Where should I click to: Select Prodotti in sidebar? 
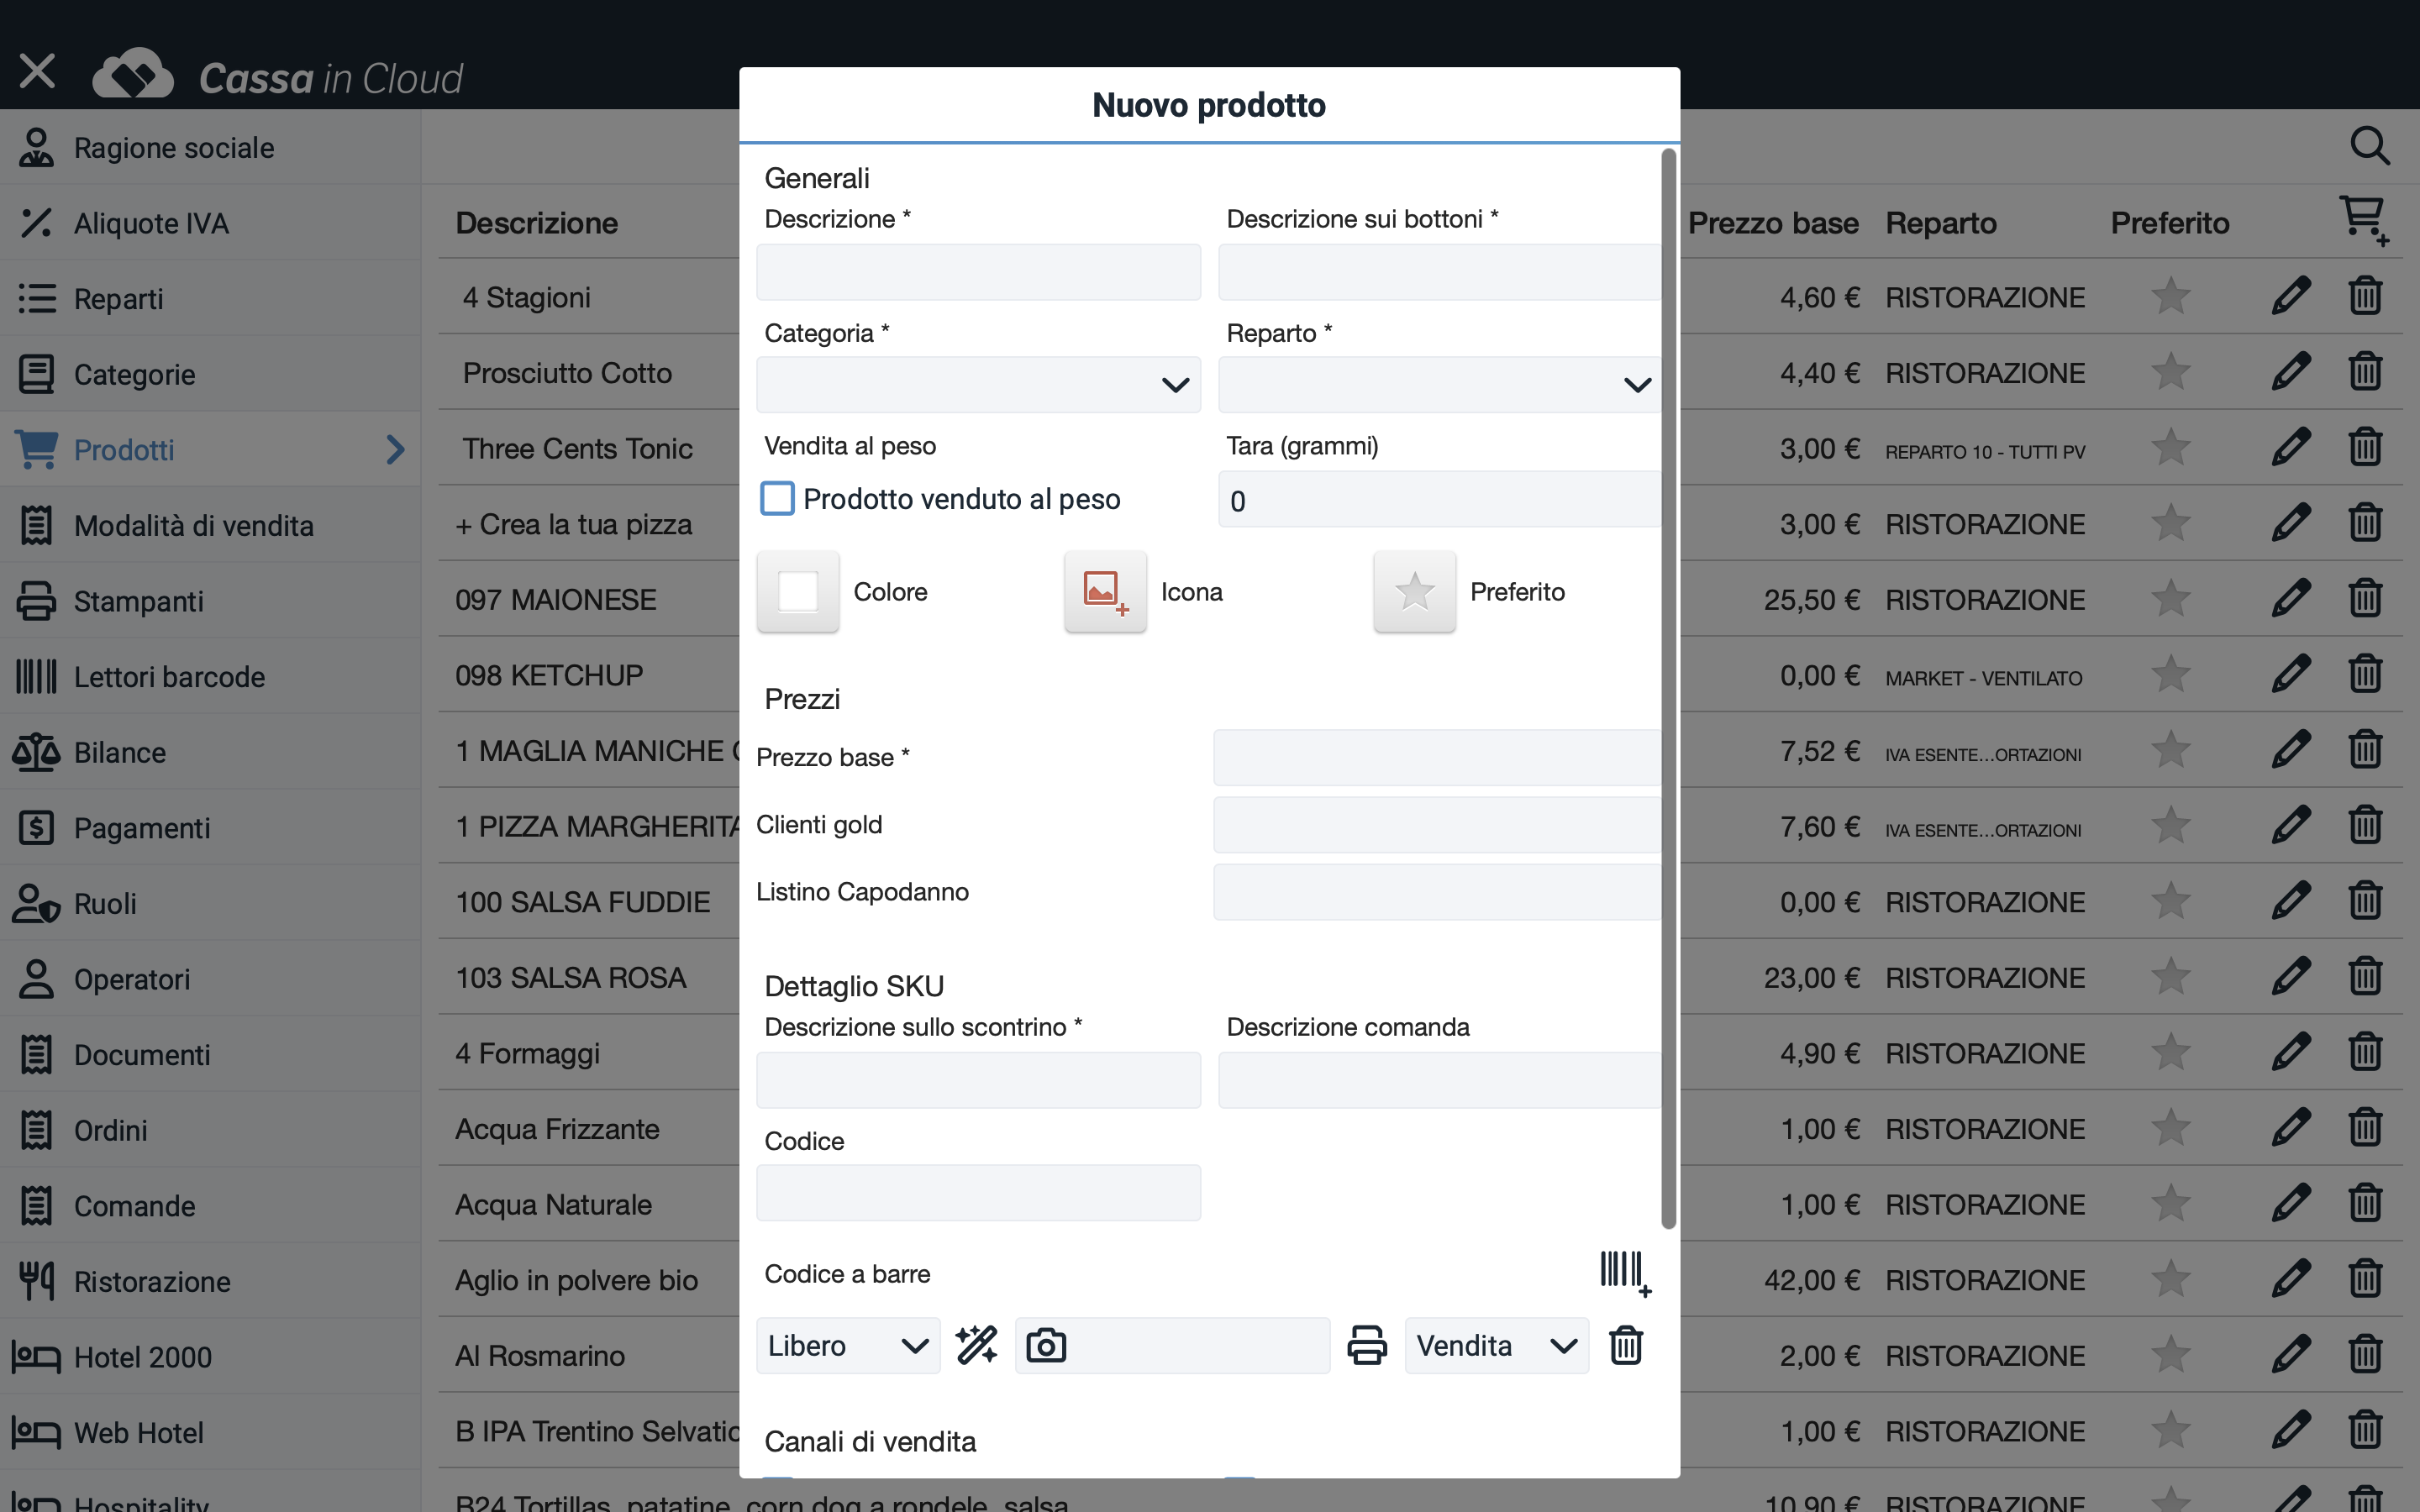tap(210, 449)
